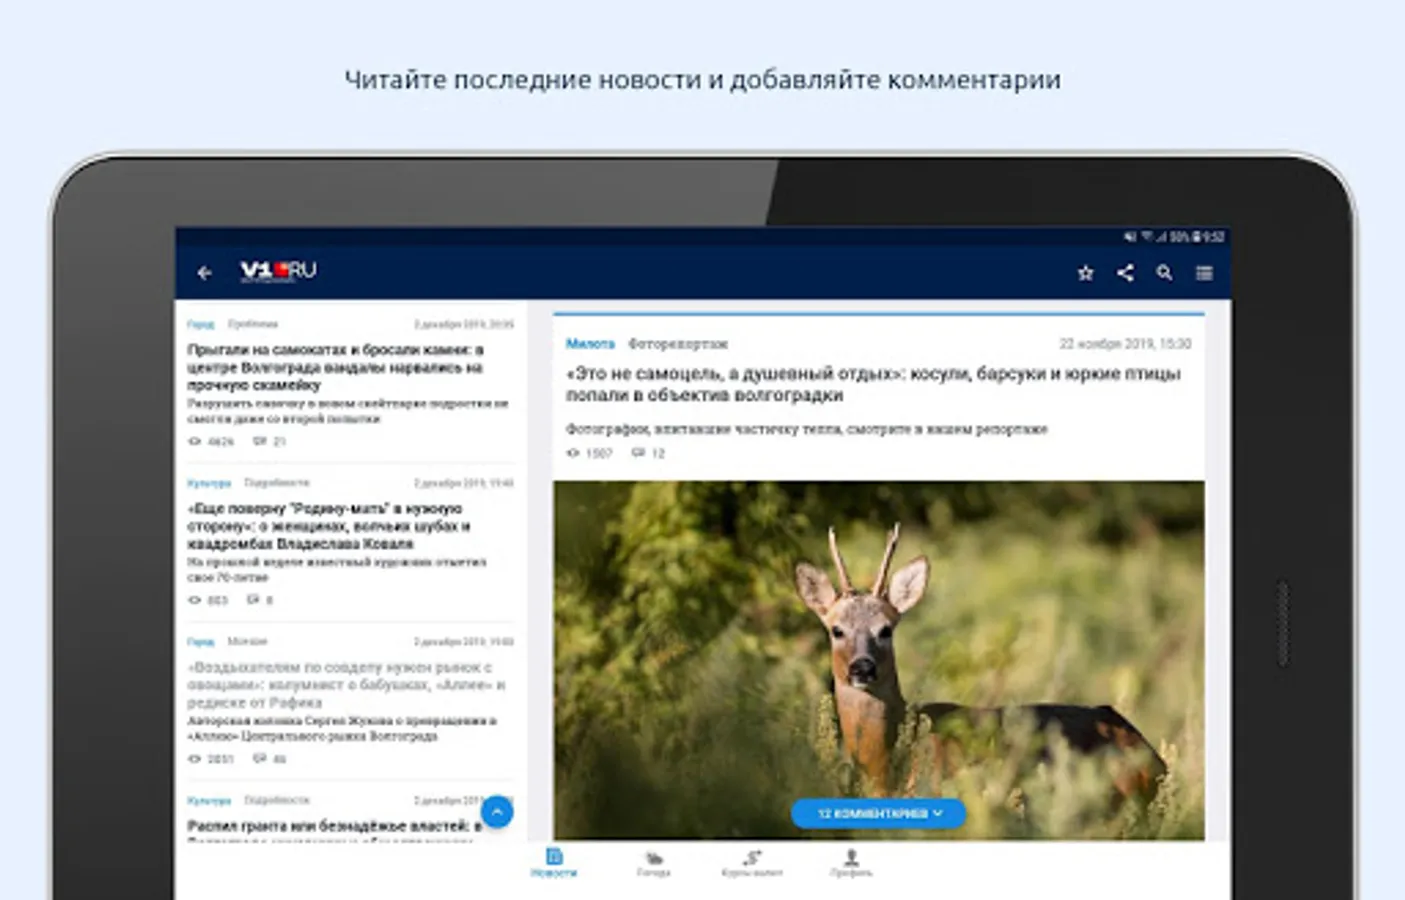Open the headline «Еще поверну "Родину-мать" в нужную сторону»
The height and width of the screenshot is (900, 1405).
tap(329, 526)
